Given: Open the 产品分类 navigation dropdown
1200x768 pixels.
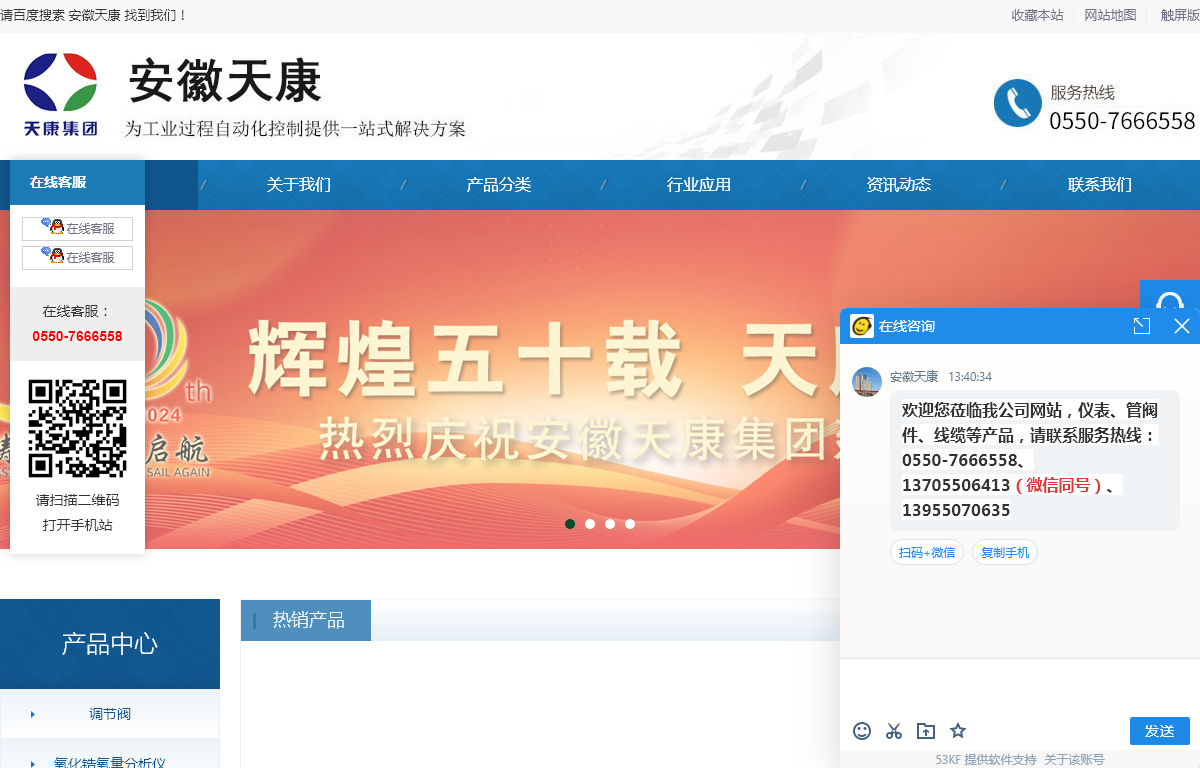Looking at the screenshot, I should point(499,184).
